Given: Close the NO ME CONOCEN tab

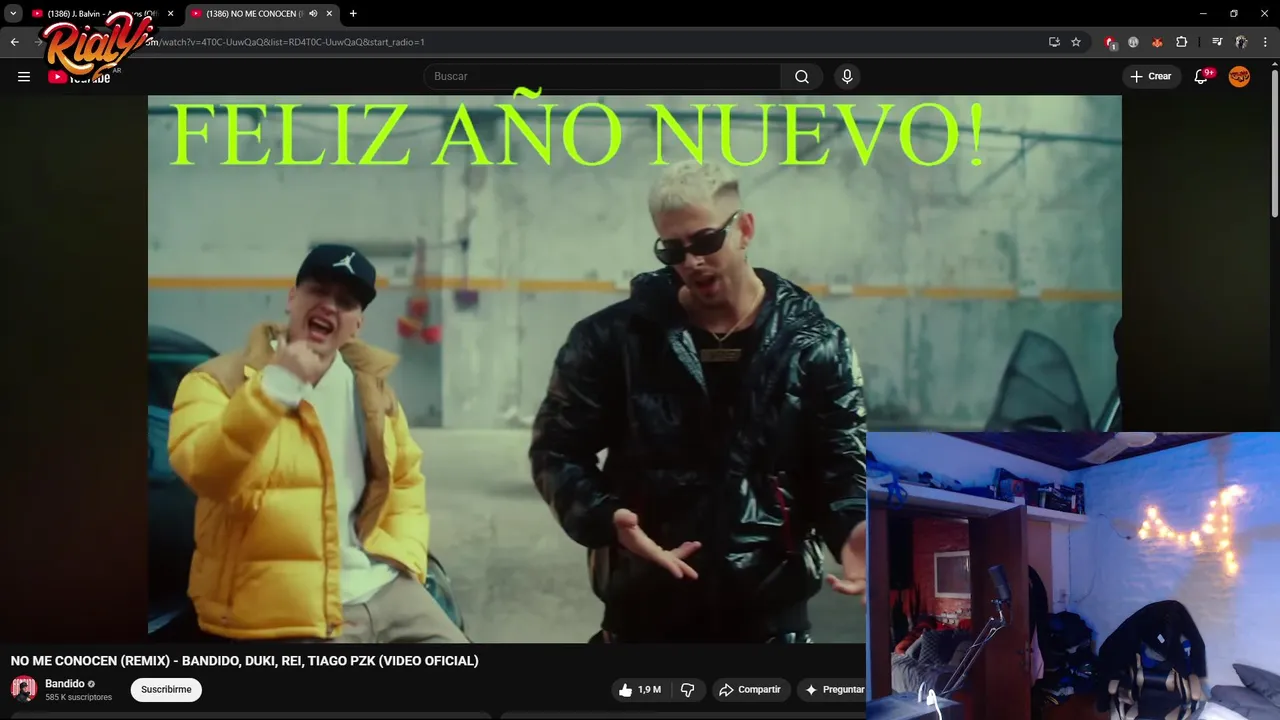Looking at the screenshot, I should 329,14.
